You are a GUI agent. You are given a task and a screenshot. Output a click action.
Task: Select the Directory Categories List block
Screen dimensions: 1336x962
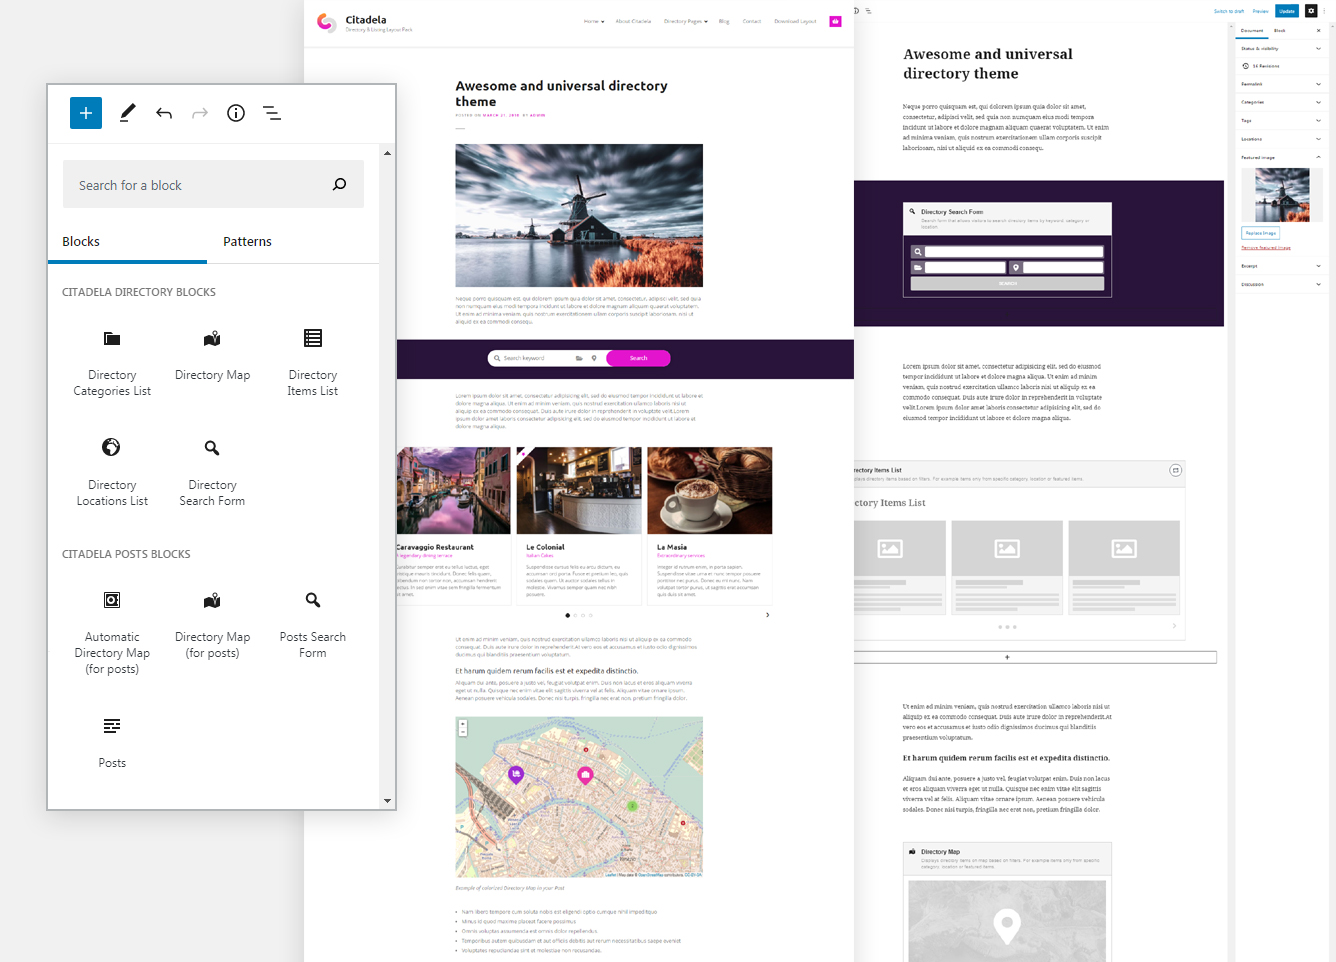point(111,360)
